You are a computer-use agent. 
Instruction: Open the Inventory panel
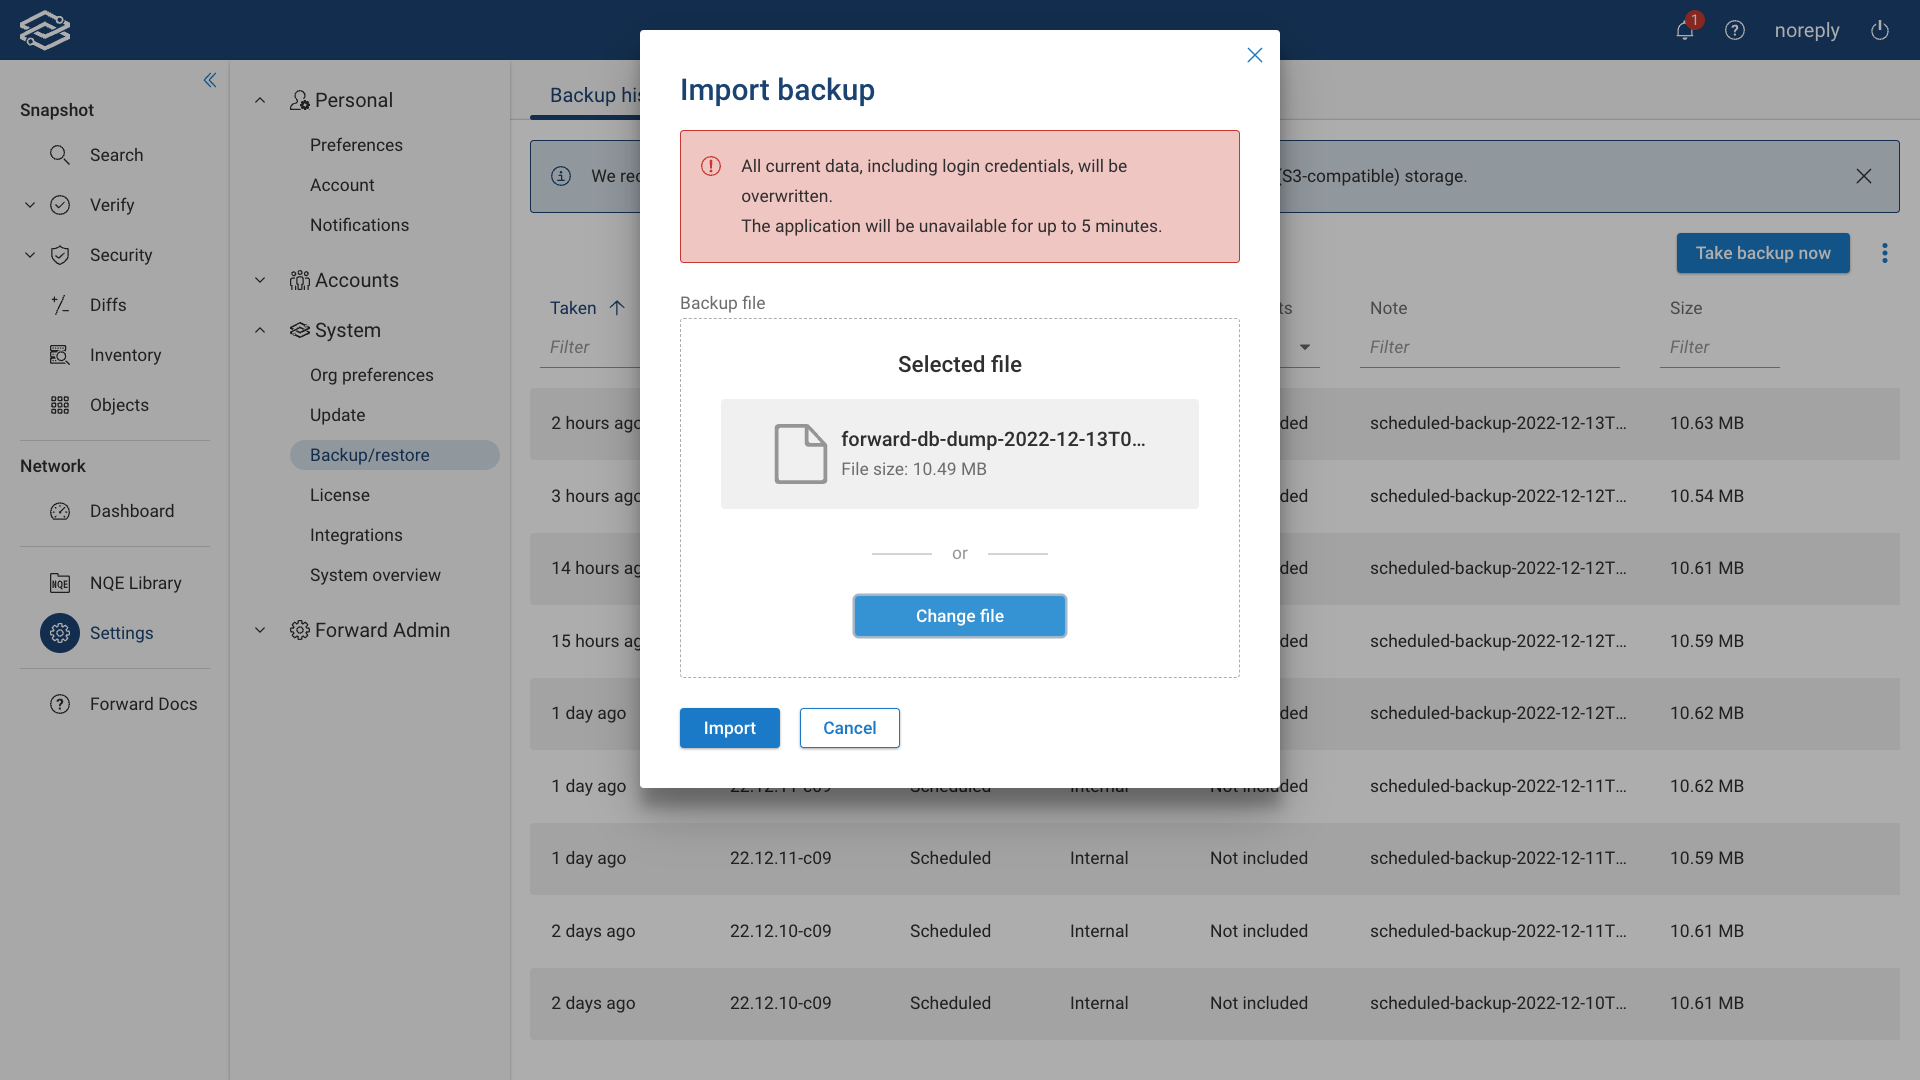coord(125,355)
